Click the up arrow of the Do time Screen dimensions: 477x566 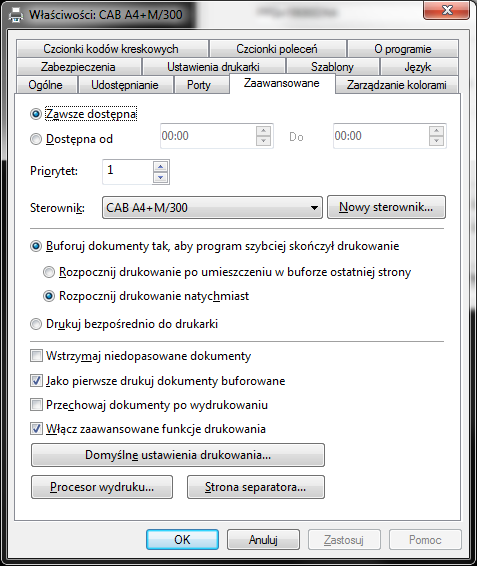click(437, 131)
